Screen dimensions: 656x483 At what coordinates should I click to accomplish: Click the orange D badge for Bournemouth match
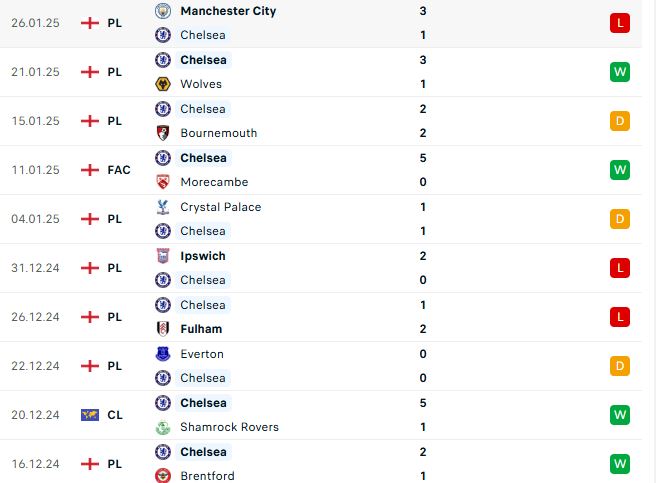620,121
